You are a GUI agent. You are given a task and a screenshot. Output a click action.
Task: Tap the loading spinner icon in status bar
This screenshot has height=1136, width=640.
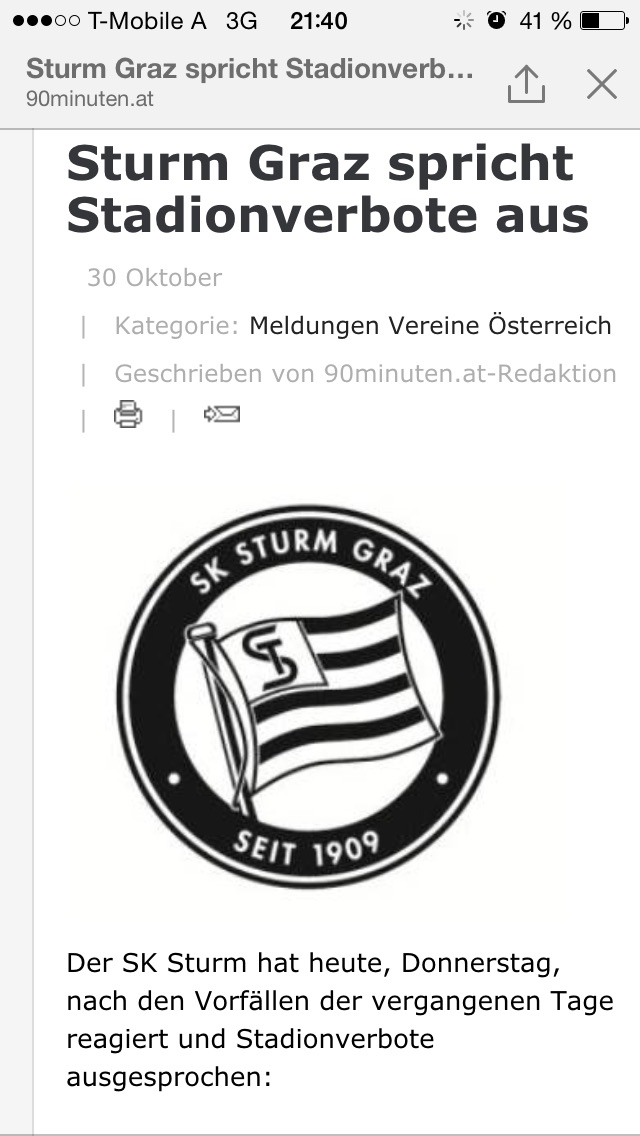pyautogui.click(x=463, y=21)
